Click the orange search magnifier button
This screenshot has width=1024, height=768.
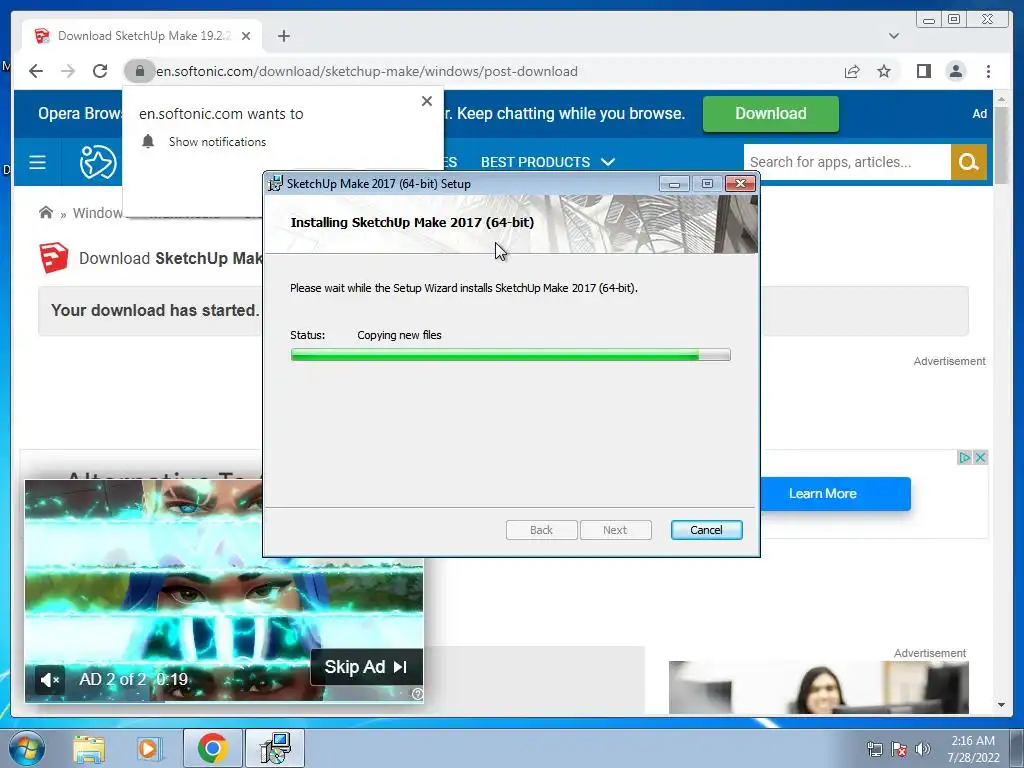[x=968, y=162]
